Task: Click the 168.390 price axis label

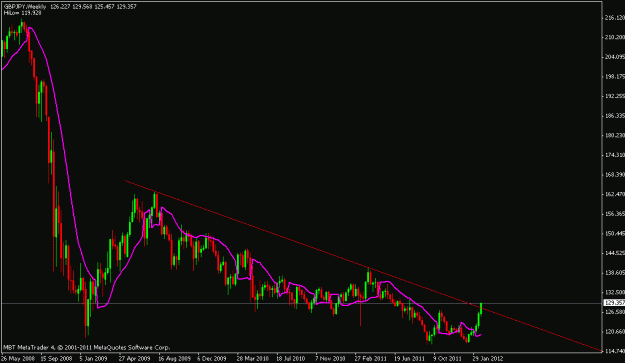Action: pyautogui.click(x=615, y=175)
